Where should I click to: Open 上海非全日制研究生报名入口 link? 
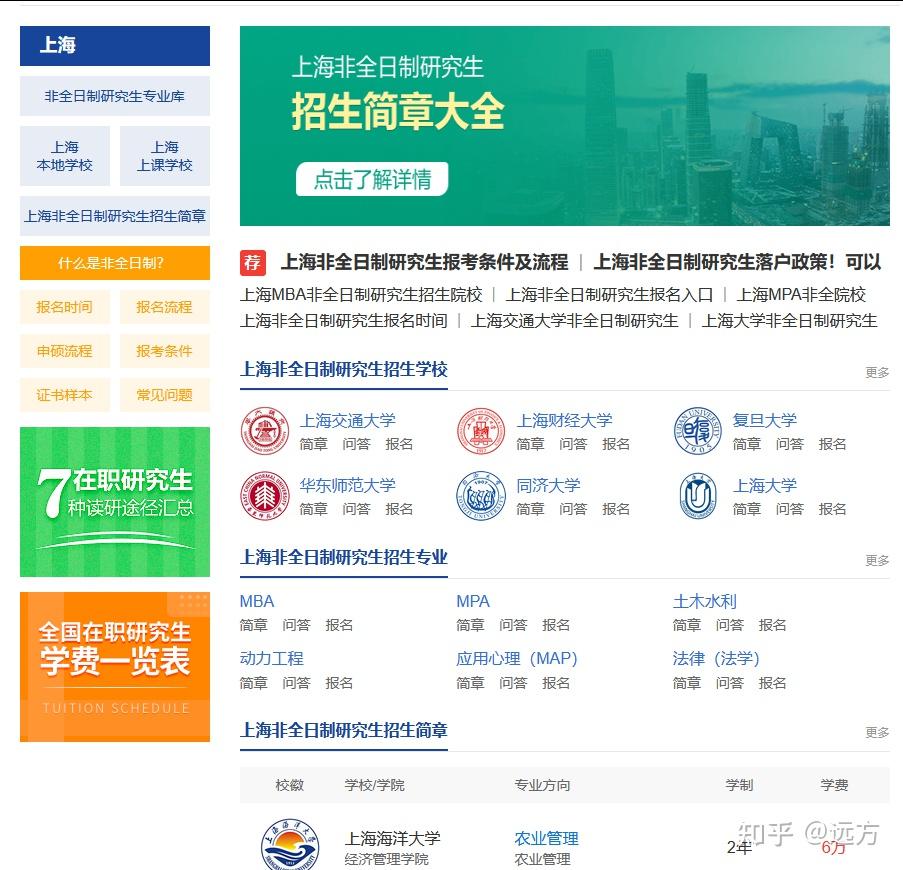tap(609, 295)
